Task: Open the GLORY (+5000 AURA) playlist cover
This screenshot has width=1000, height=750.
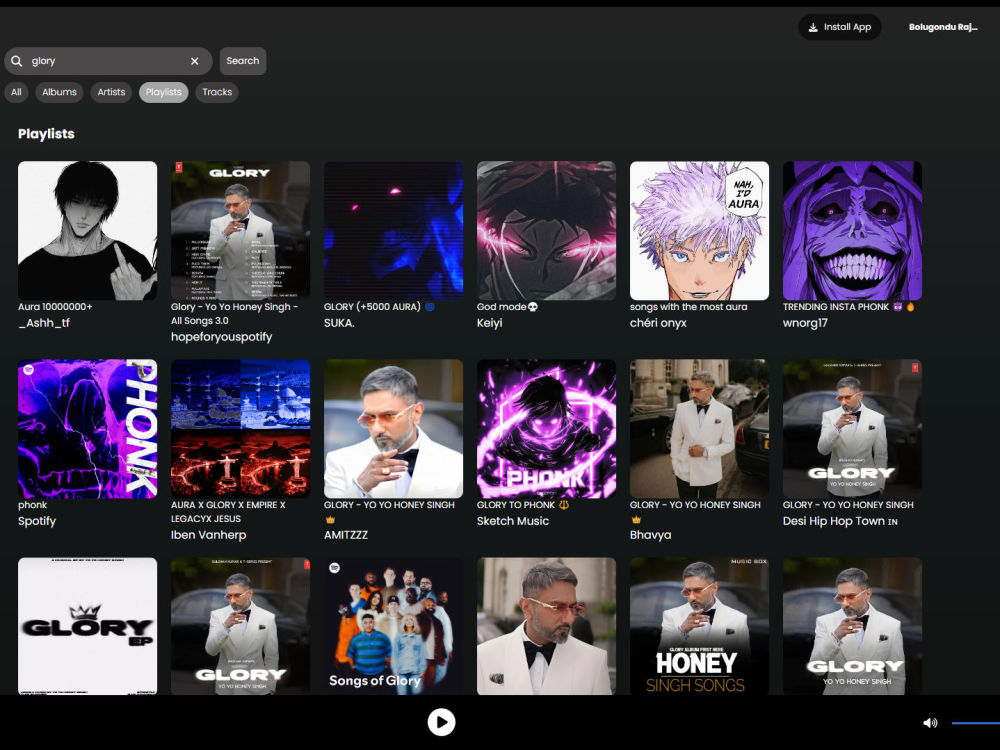Action: [x=393, y=230]
